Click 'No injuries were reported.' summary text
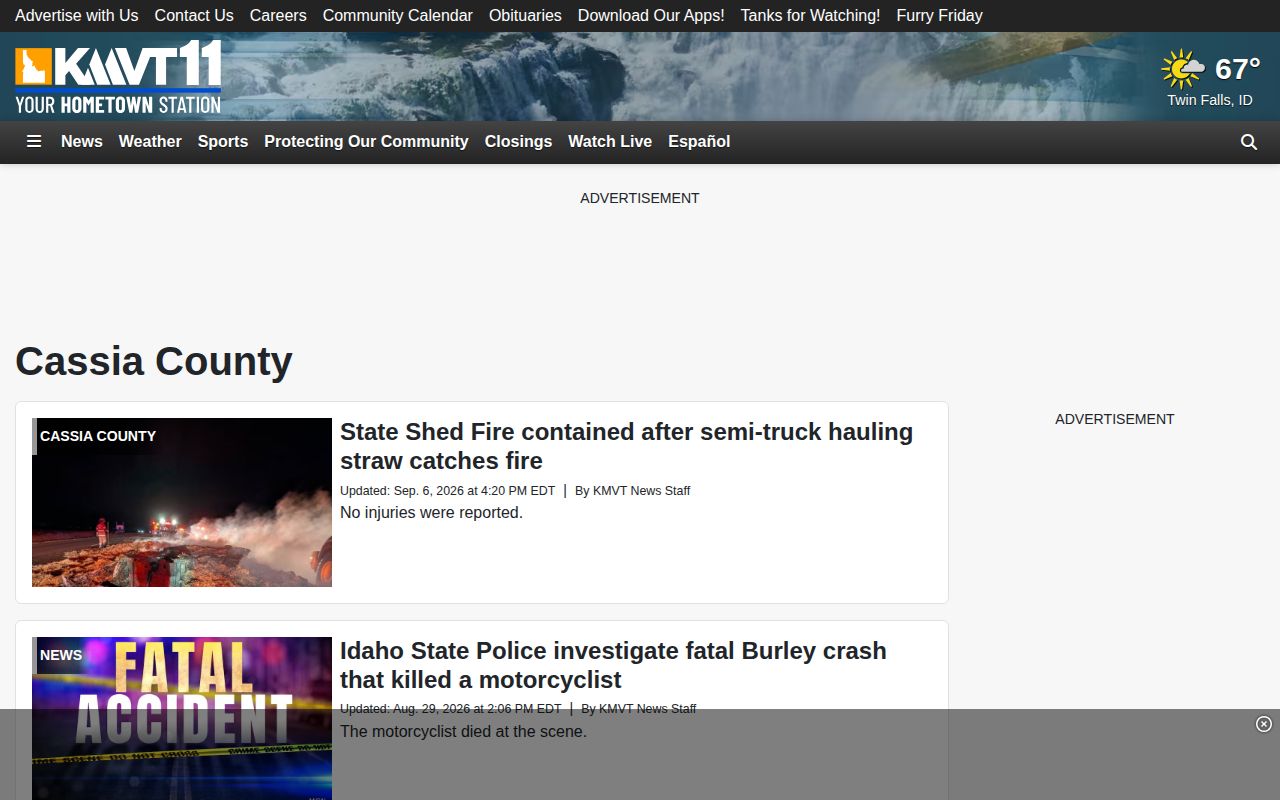 click(431, 513)
